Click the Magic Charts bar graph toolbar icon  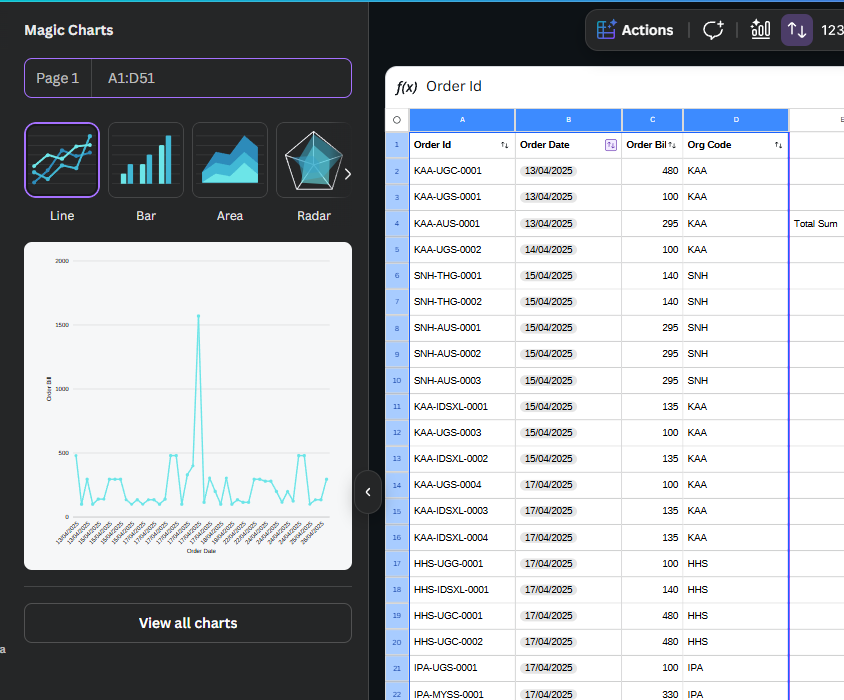(x=760, y=30)
